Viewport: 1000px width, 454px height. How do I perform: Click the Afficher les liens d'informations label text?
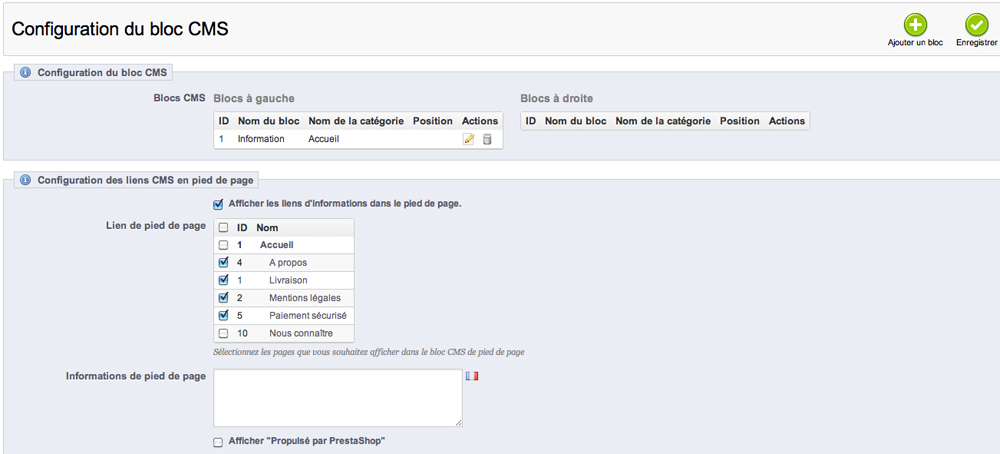point(344,205)
